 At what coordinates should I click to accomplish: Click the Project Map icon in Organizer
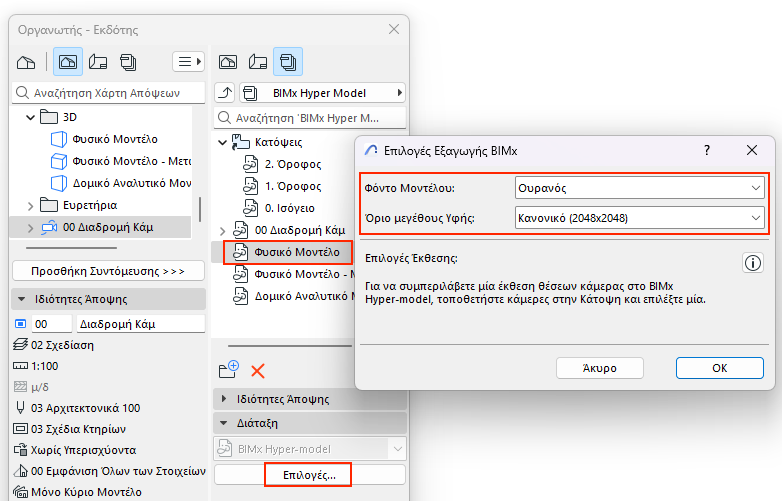click(26, 62)
